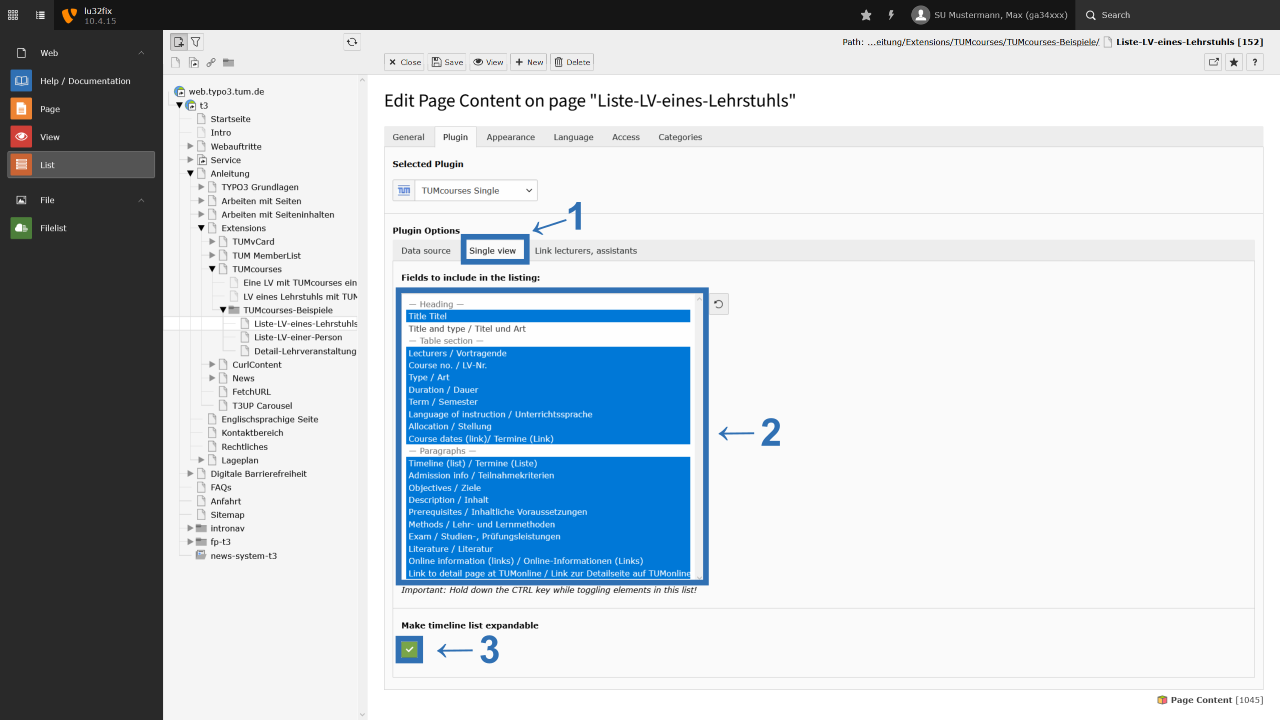Bookmark this page with star button

1234,62
